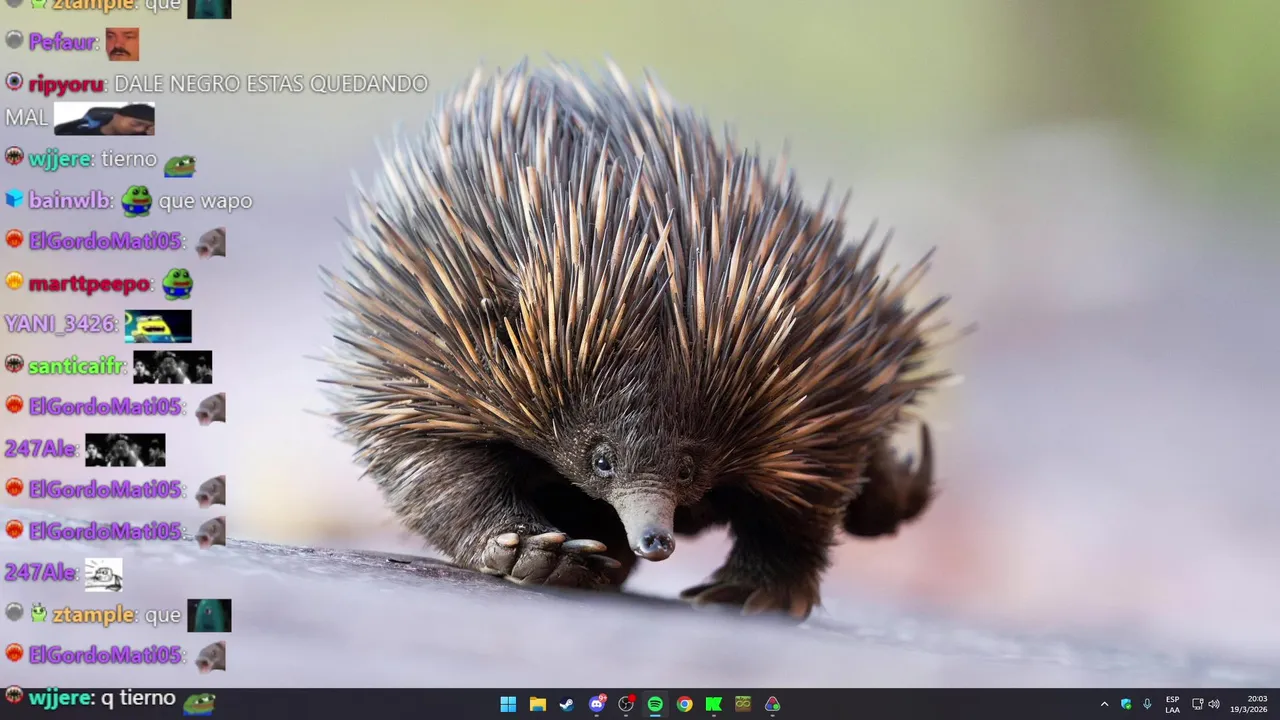Select ripyoru's username in chat
This screenshot has height=720, width=1280.
click(x=66, y=84)
